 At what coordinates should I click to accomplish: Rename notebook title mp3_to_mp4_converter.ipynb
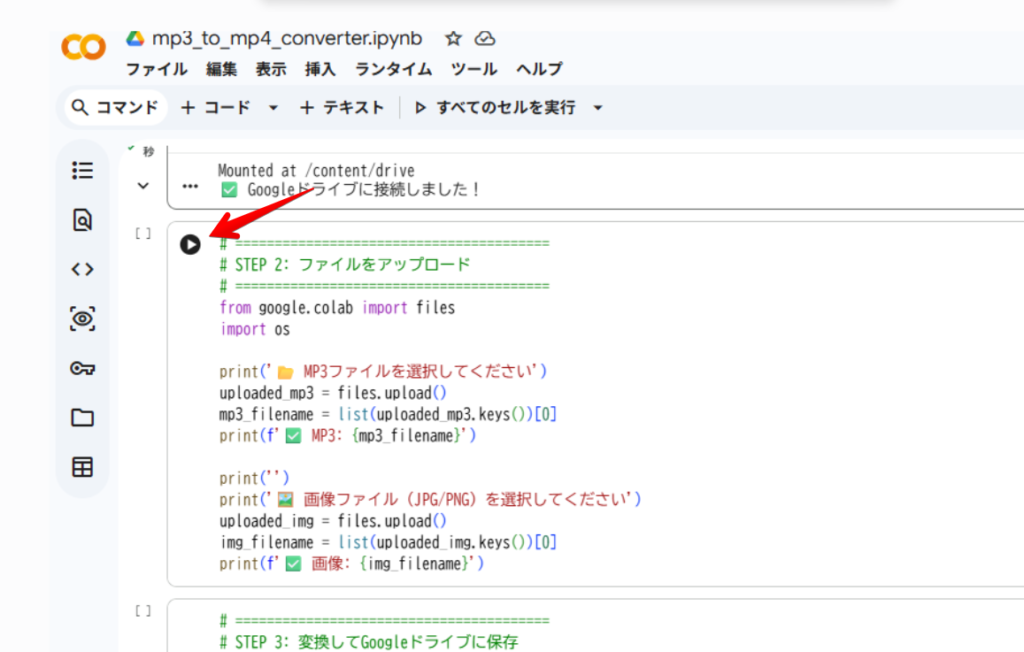point(287,39)
